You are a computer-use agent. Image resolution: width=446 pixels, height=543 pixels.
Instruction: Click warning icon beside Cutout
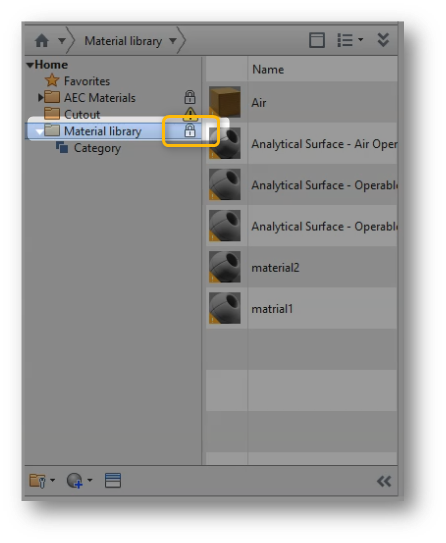point(190,114)
